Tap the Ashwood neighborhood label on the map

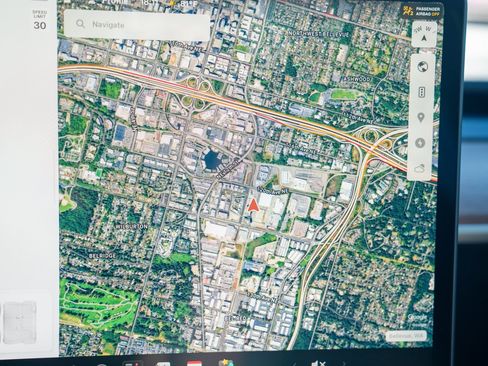[357, 79]
